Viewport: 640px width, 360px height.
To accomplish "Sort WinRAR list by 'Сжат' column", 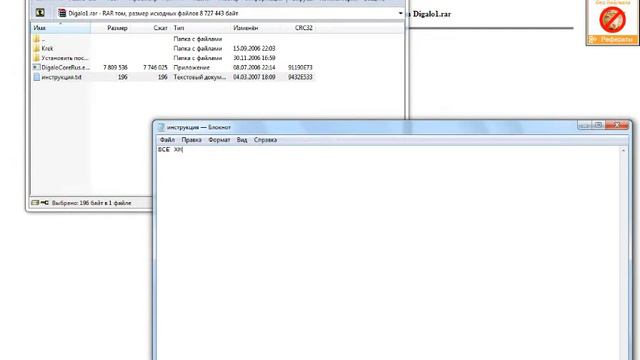I will 150,28.
